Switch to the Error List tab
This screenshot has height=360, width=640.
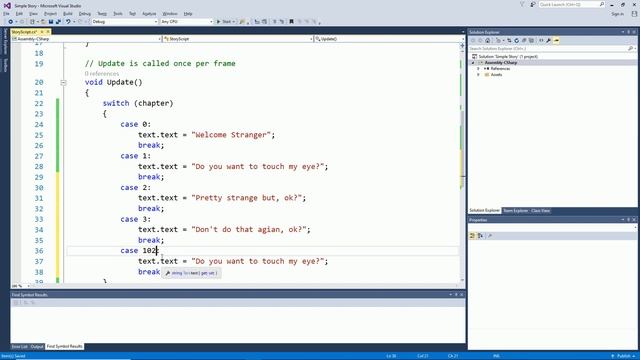[x=19, y=347]
